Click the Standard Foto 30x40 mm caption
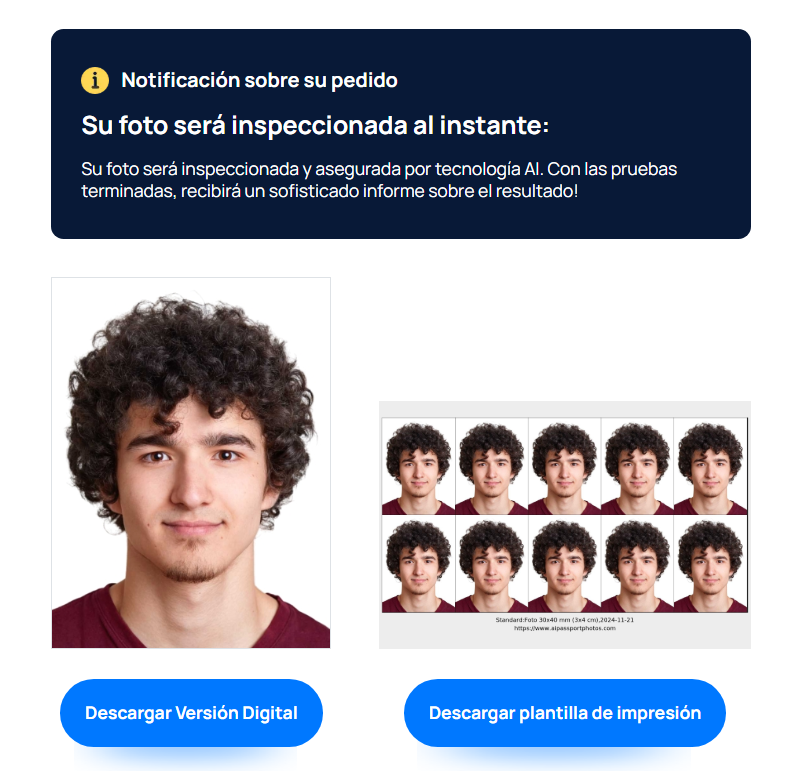Image resolution: width=810 pixels, height=771 pixels. (x=565, y=620)
